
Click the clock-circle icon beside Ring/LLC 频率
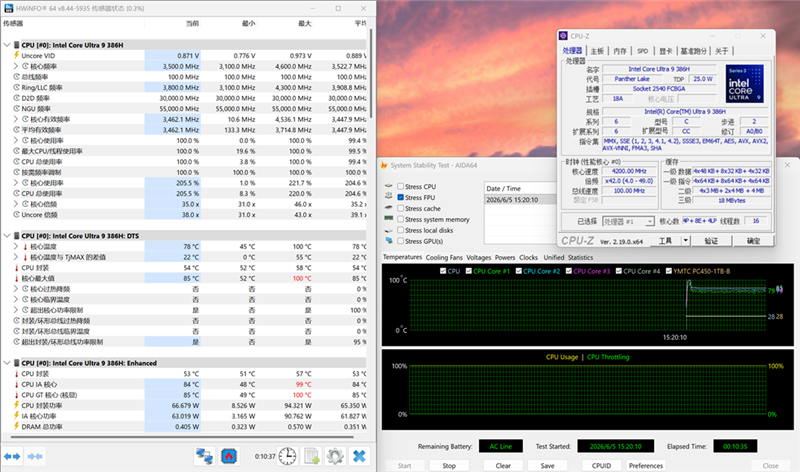pyautogui.click(x=16, y=87)
